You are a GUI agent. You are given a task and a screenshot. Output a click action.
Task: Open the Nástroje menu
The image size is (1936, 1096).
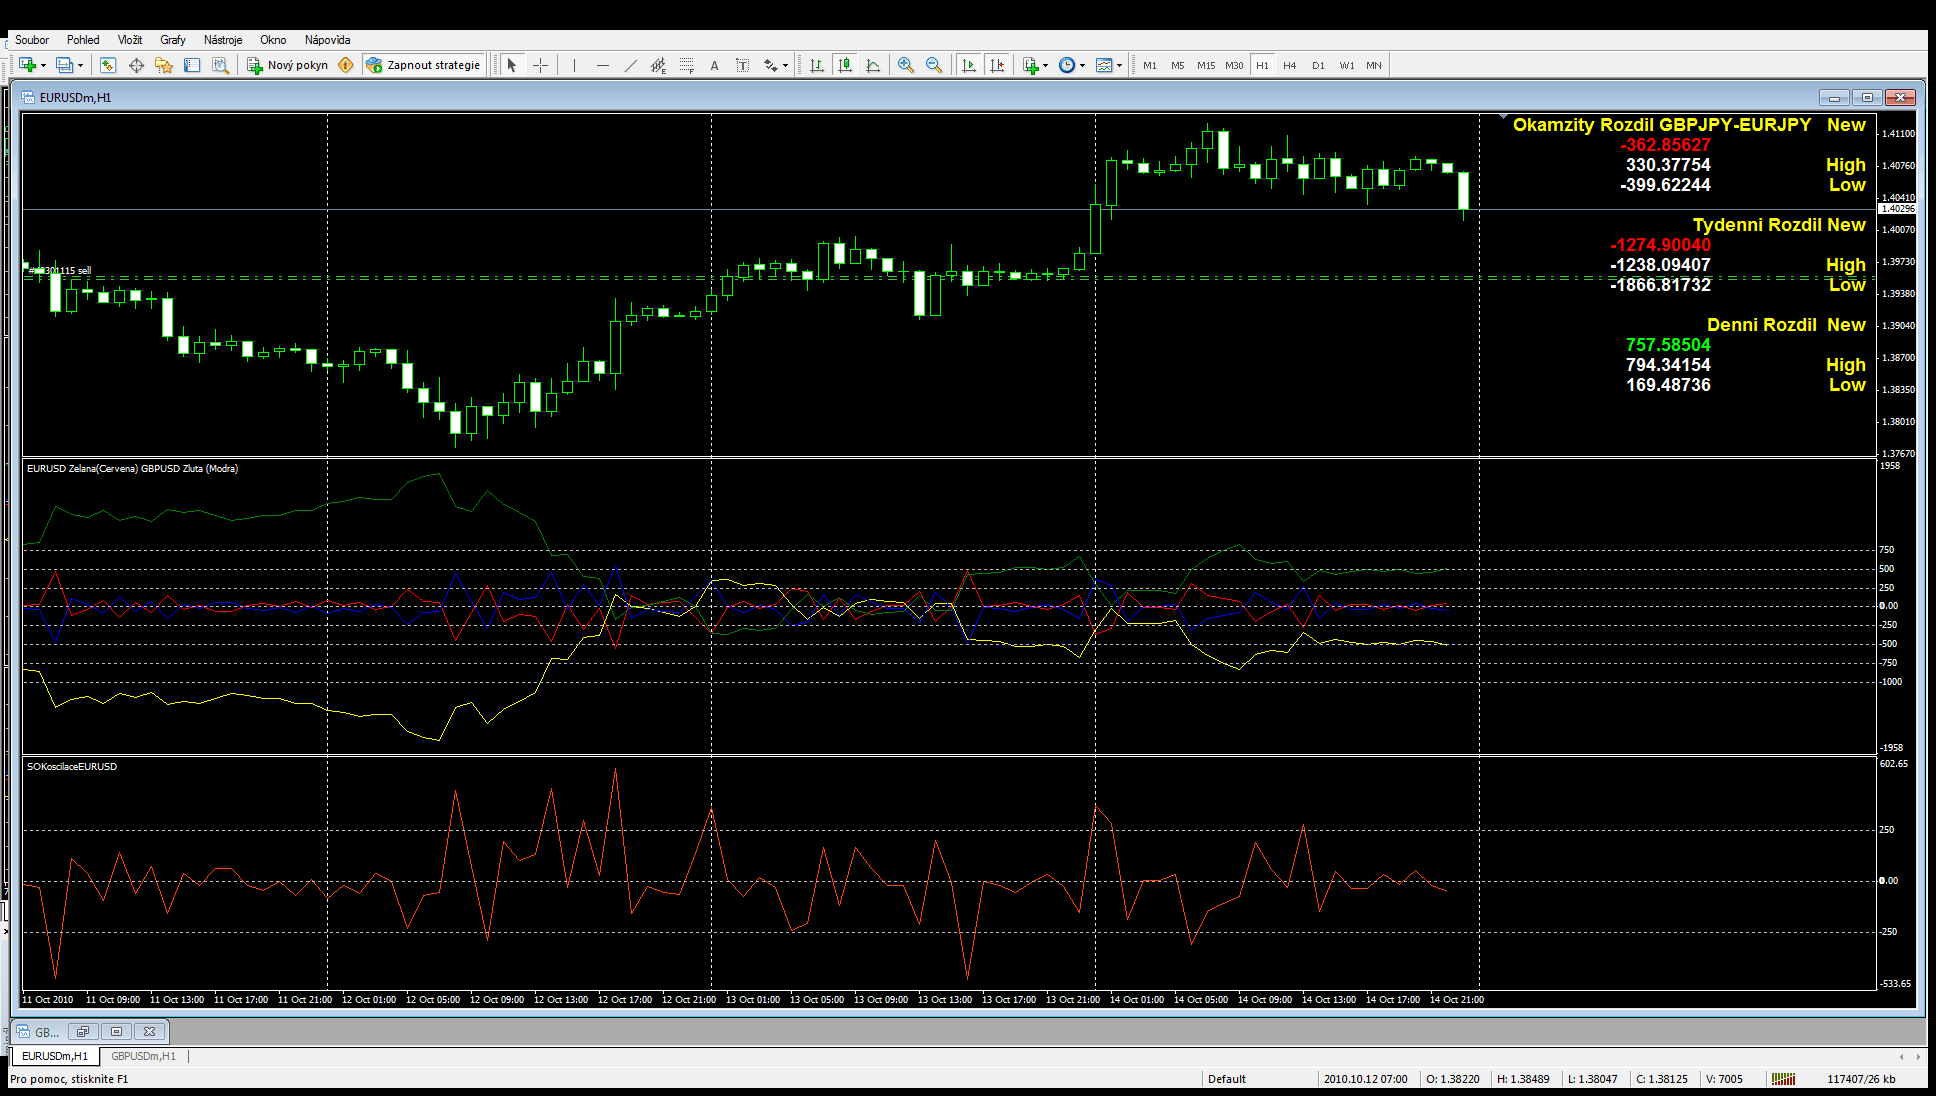(222, 40)
